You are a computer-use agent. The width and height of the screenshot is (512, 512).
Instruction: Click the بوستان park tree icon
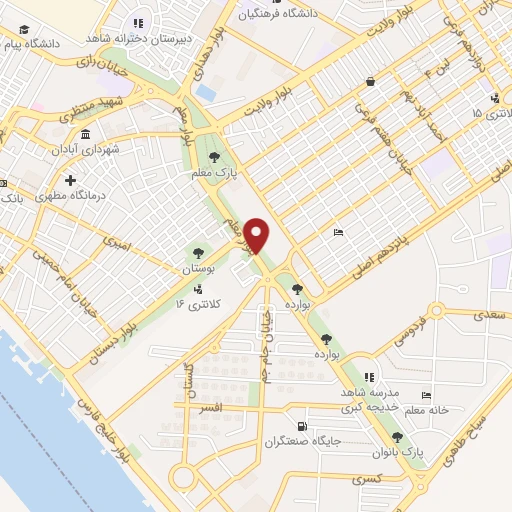198,253
